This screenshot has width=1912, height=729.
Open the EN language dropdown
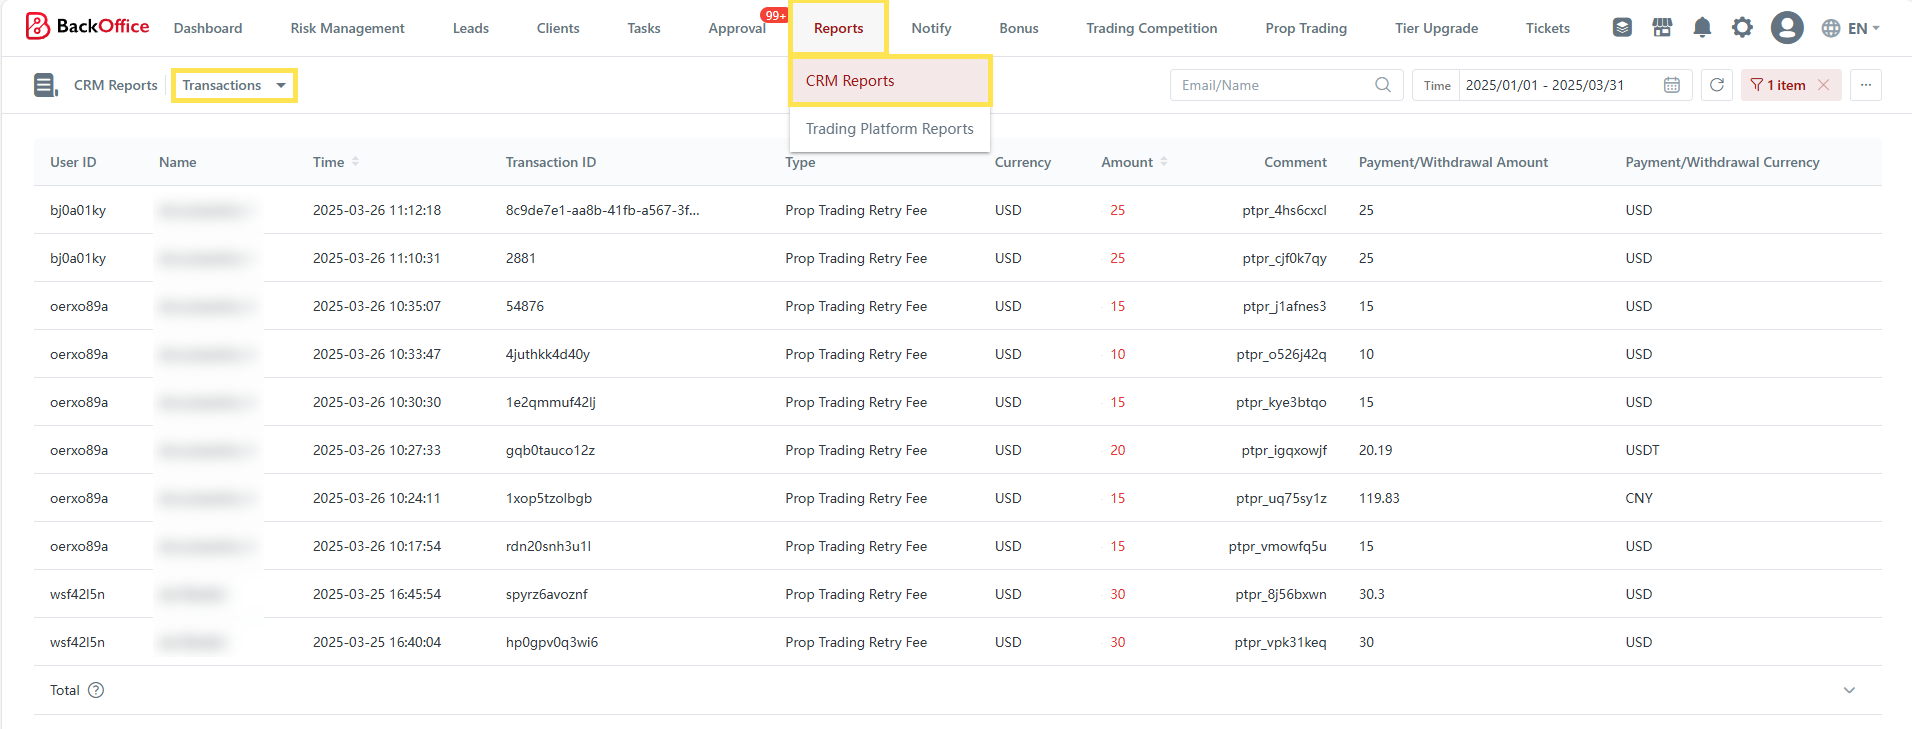(x=1850, y=28)
